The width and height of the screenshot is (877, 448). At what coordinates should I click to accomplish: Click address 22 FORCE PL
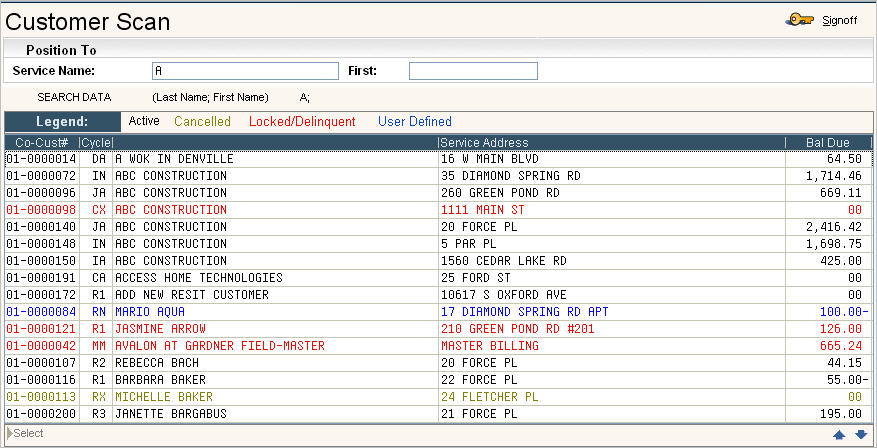[x=479, y=379]
